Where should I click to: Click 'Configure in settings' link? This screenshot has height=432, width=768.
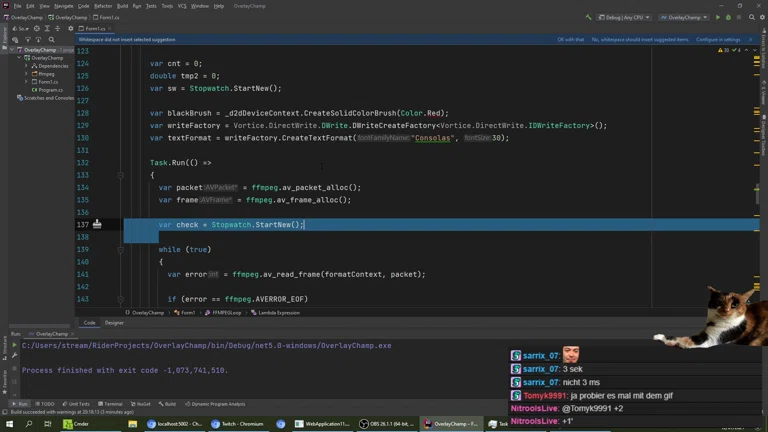coord(718,40)
